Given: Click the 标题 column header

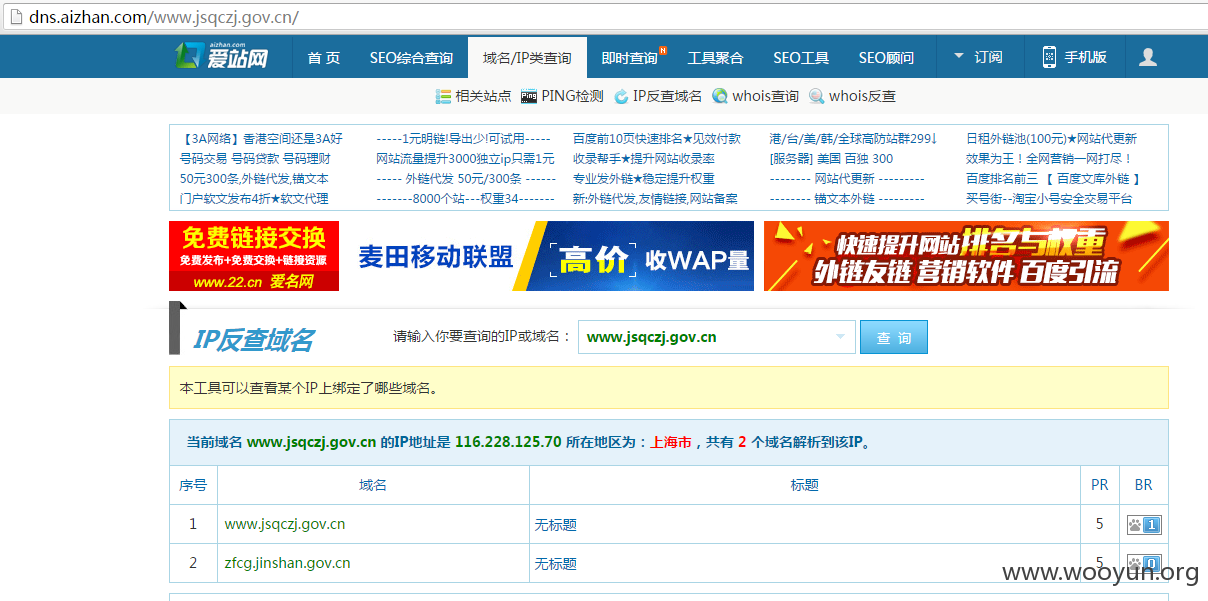Looking at the screenshot, I should [x=805, y=485].
